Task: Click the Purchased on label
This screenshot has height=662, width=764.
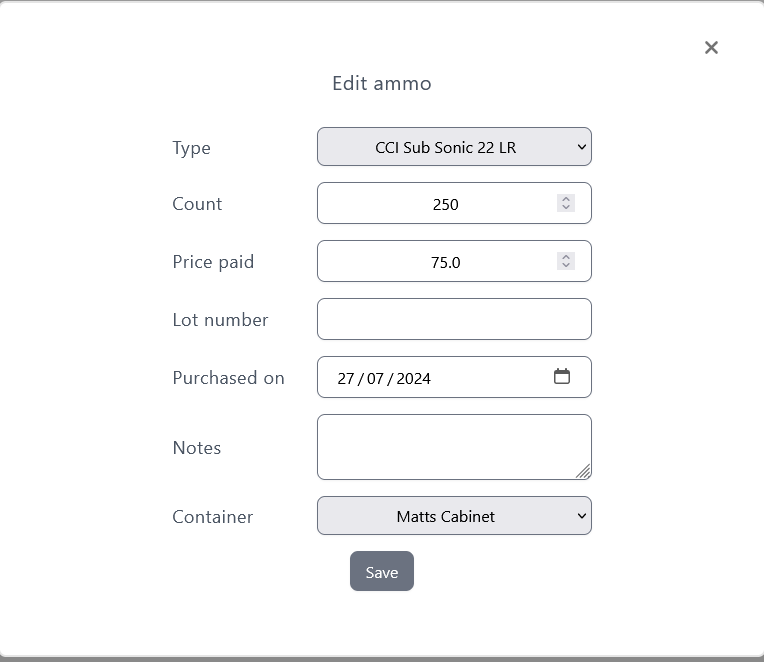Action: click(228, 378)
